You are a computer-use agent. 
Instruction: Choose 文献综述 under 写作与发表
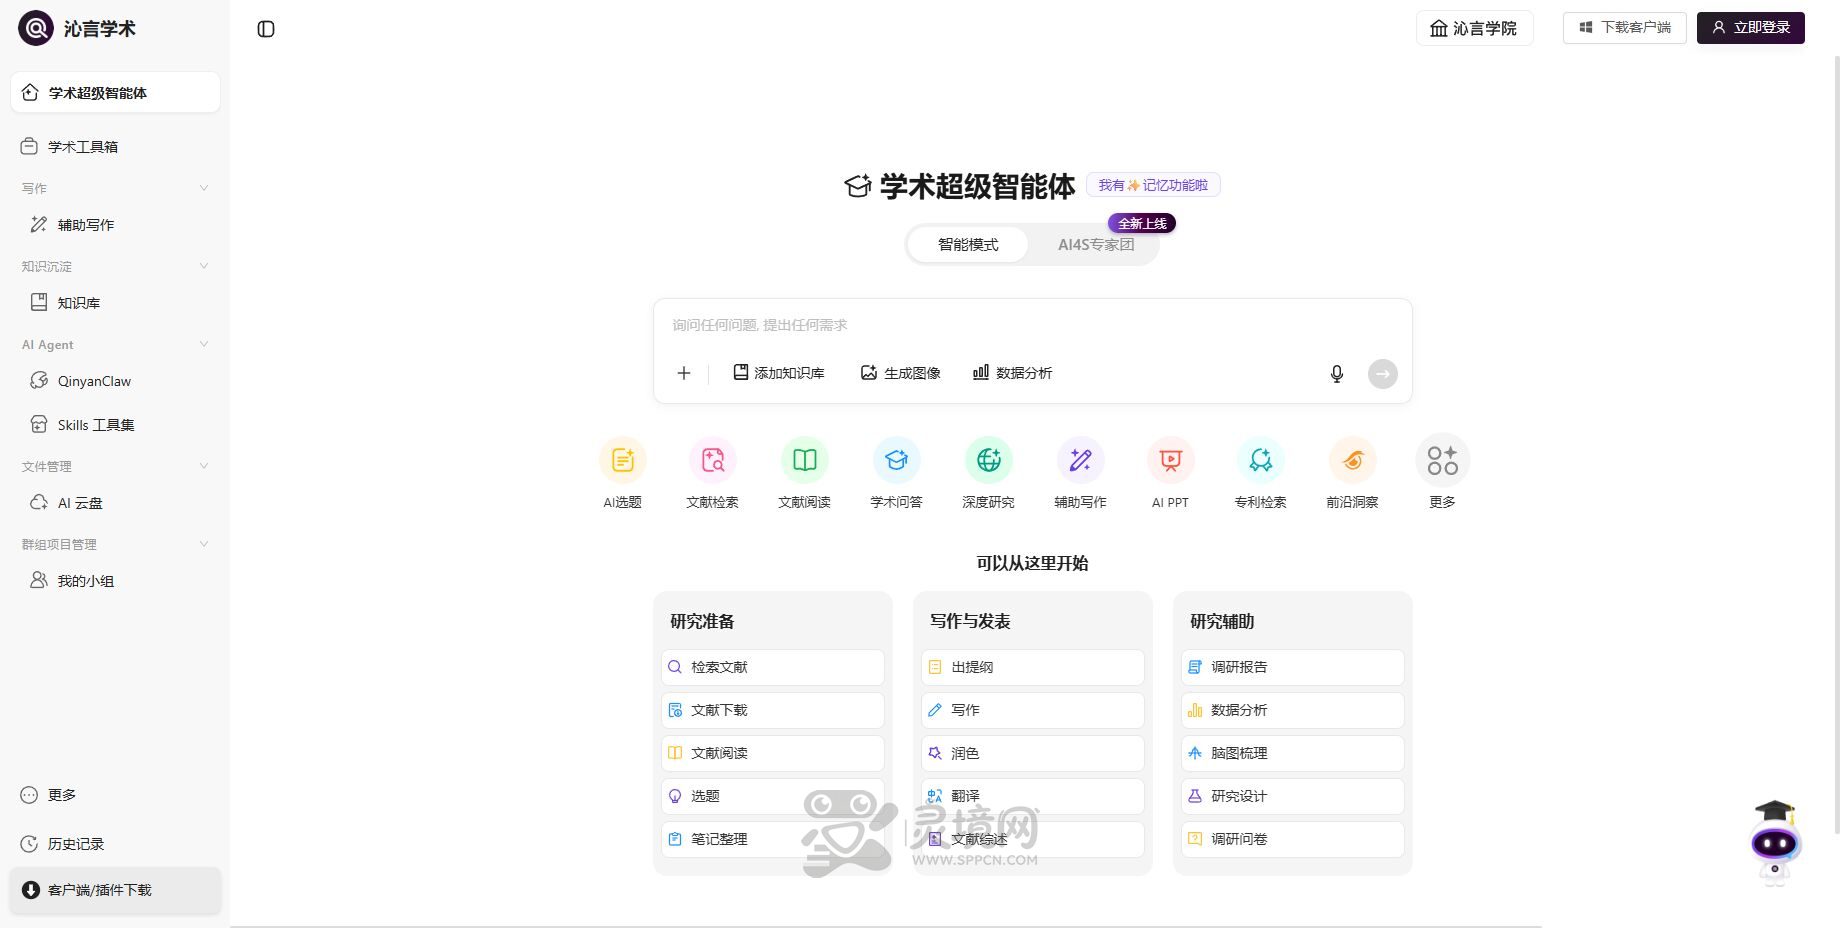[1032, 839]
